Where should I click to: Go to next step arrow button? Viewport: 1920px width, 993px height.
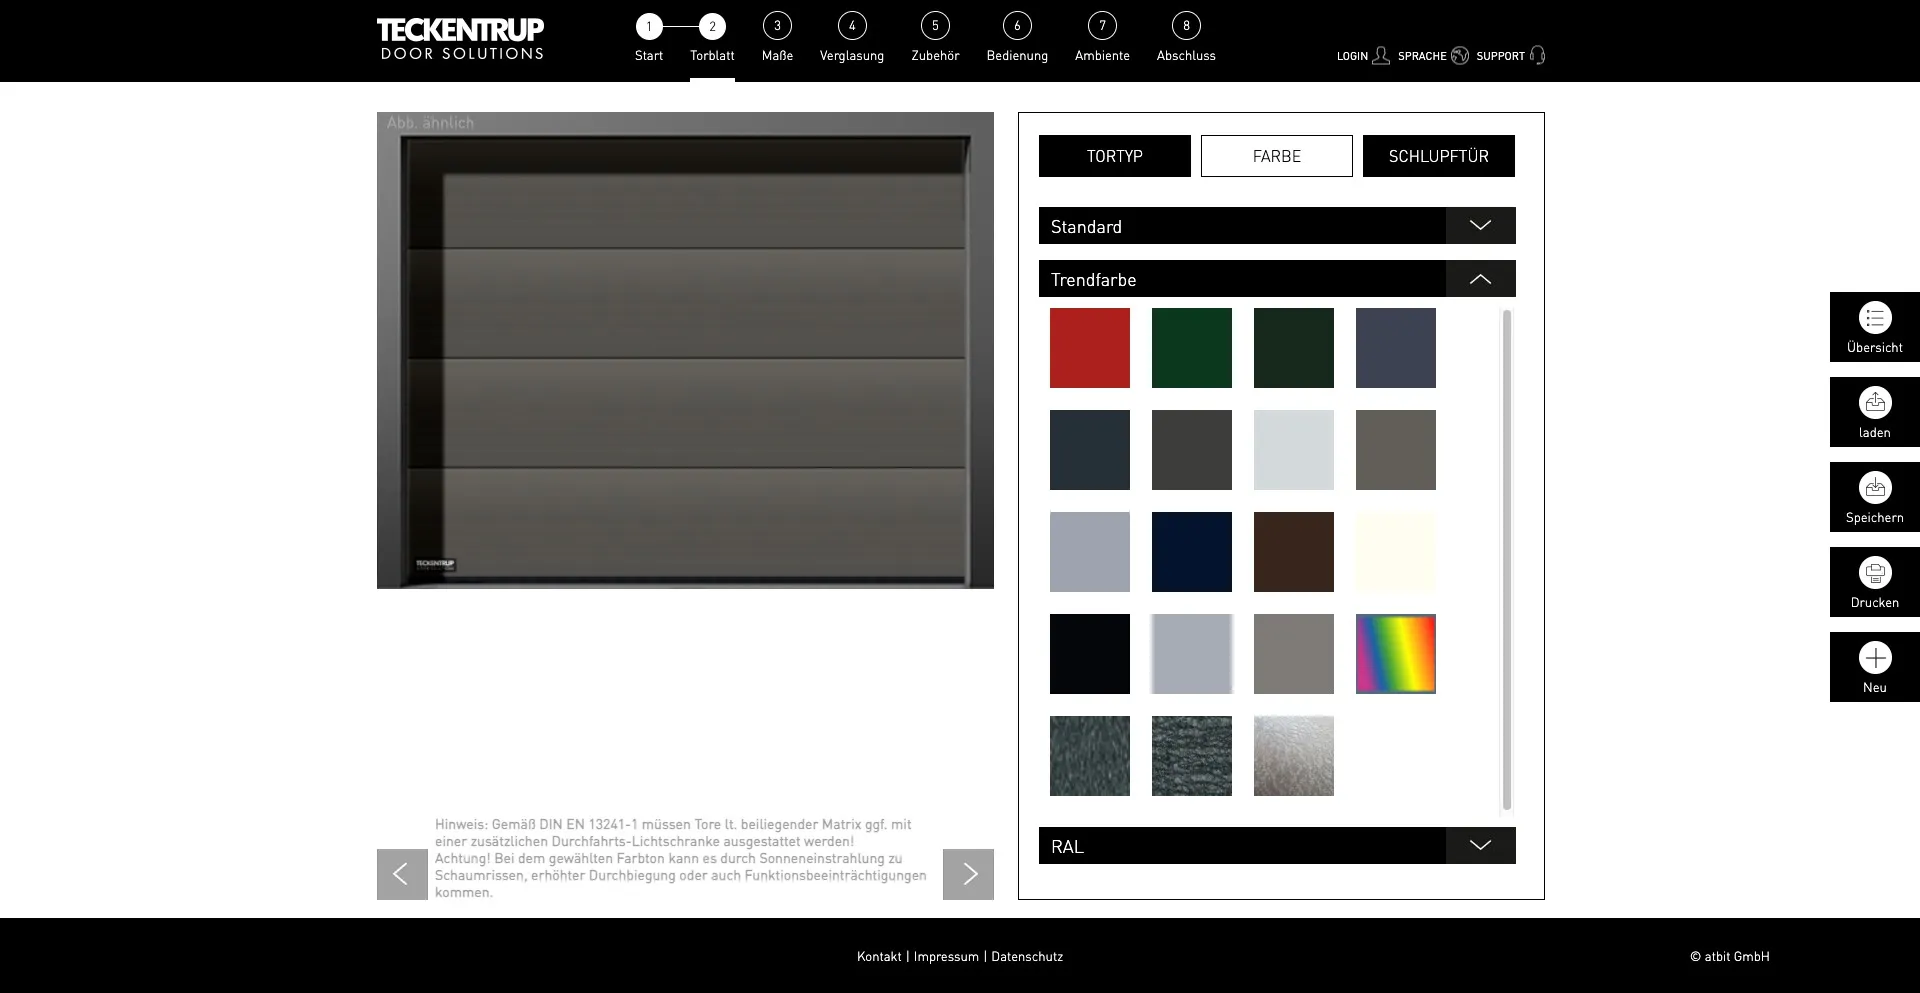[x=968, y=874]
